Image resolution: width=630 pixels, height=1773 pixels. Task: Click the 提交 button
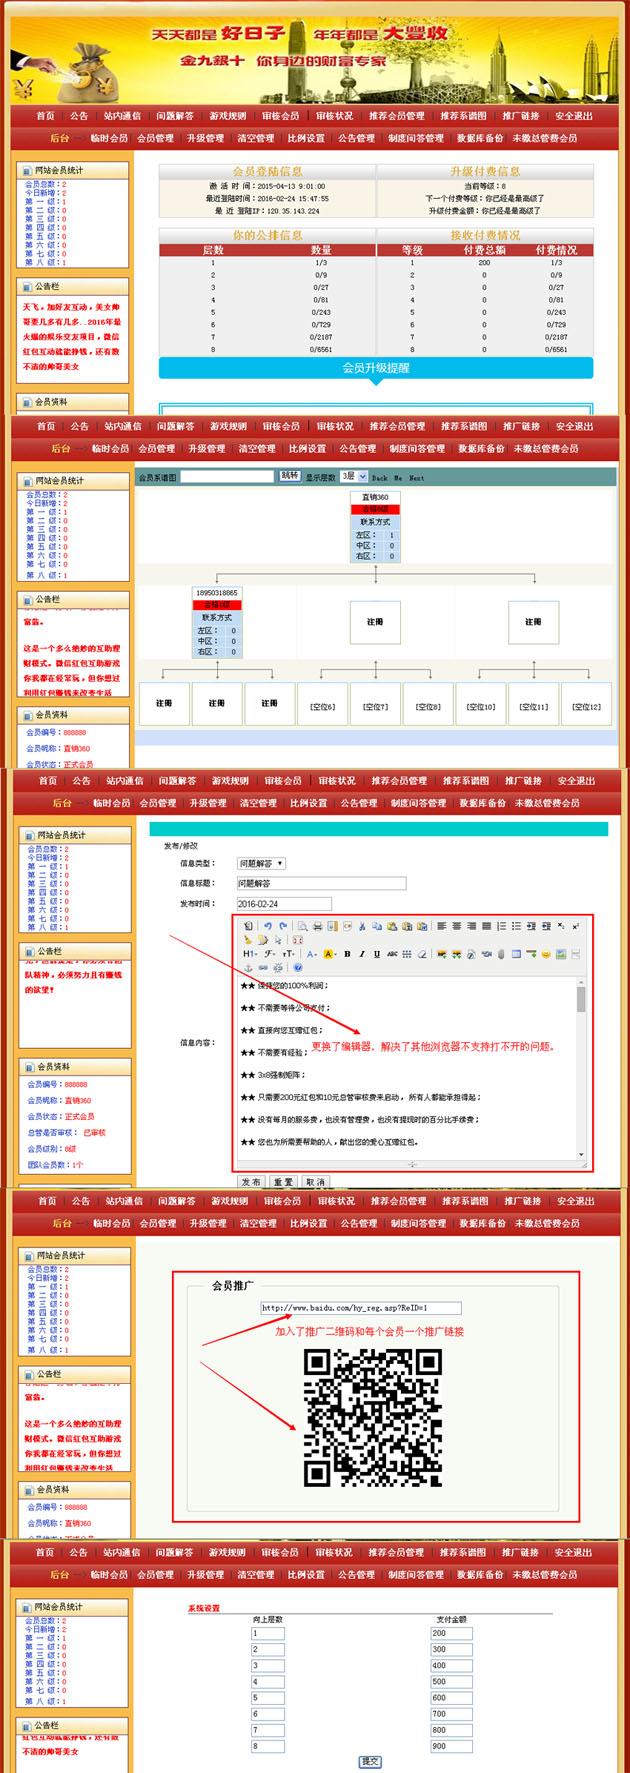[370, 1761]
